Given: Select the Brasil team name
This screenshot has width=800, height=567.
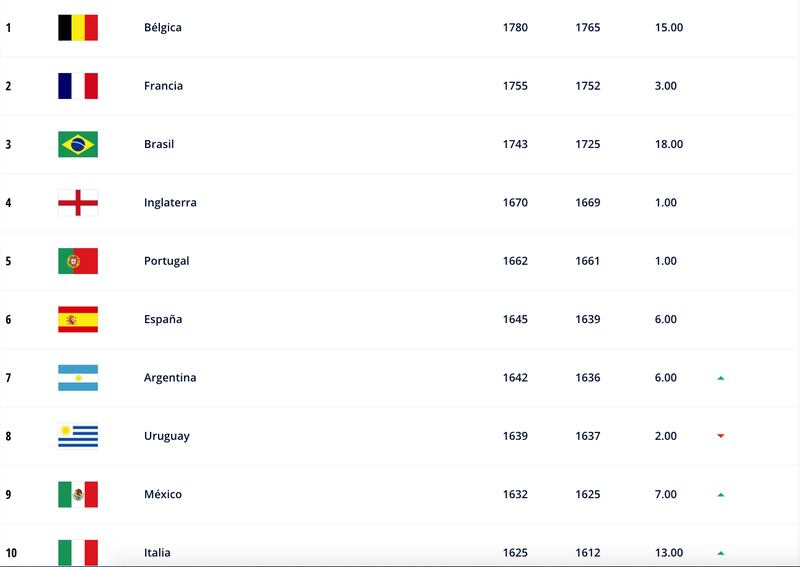Looking at the screenshot, I should (159, 144).
